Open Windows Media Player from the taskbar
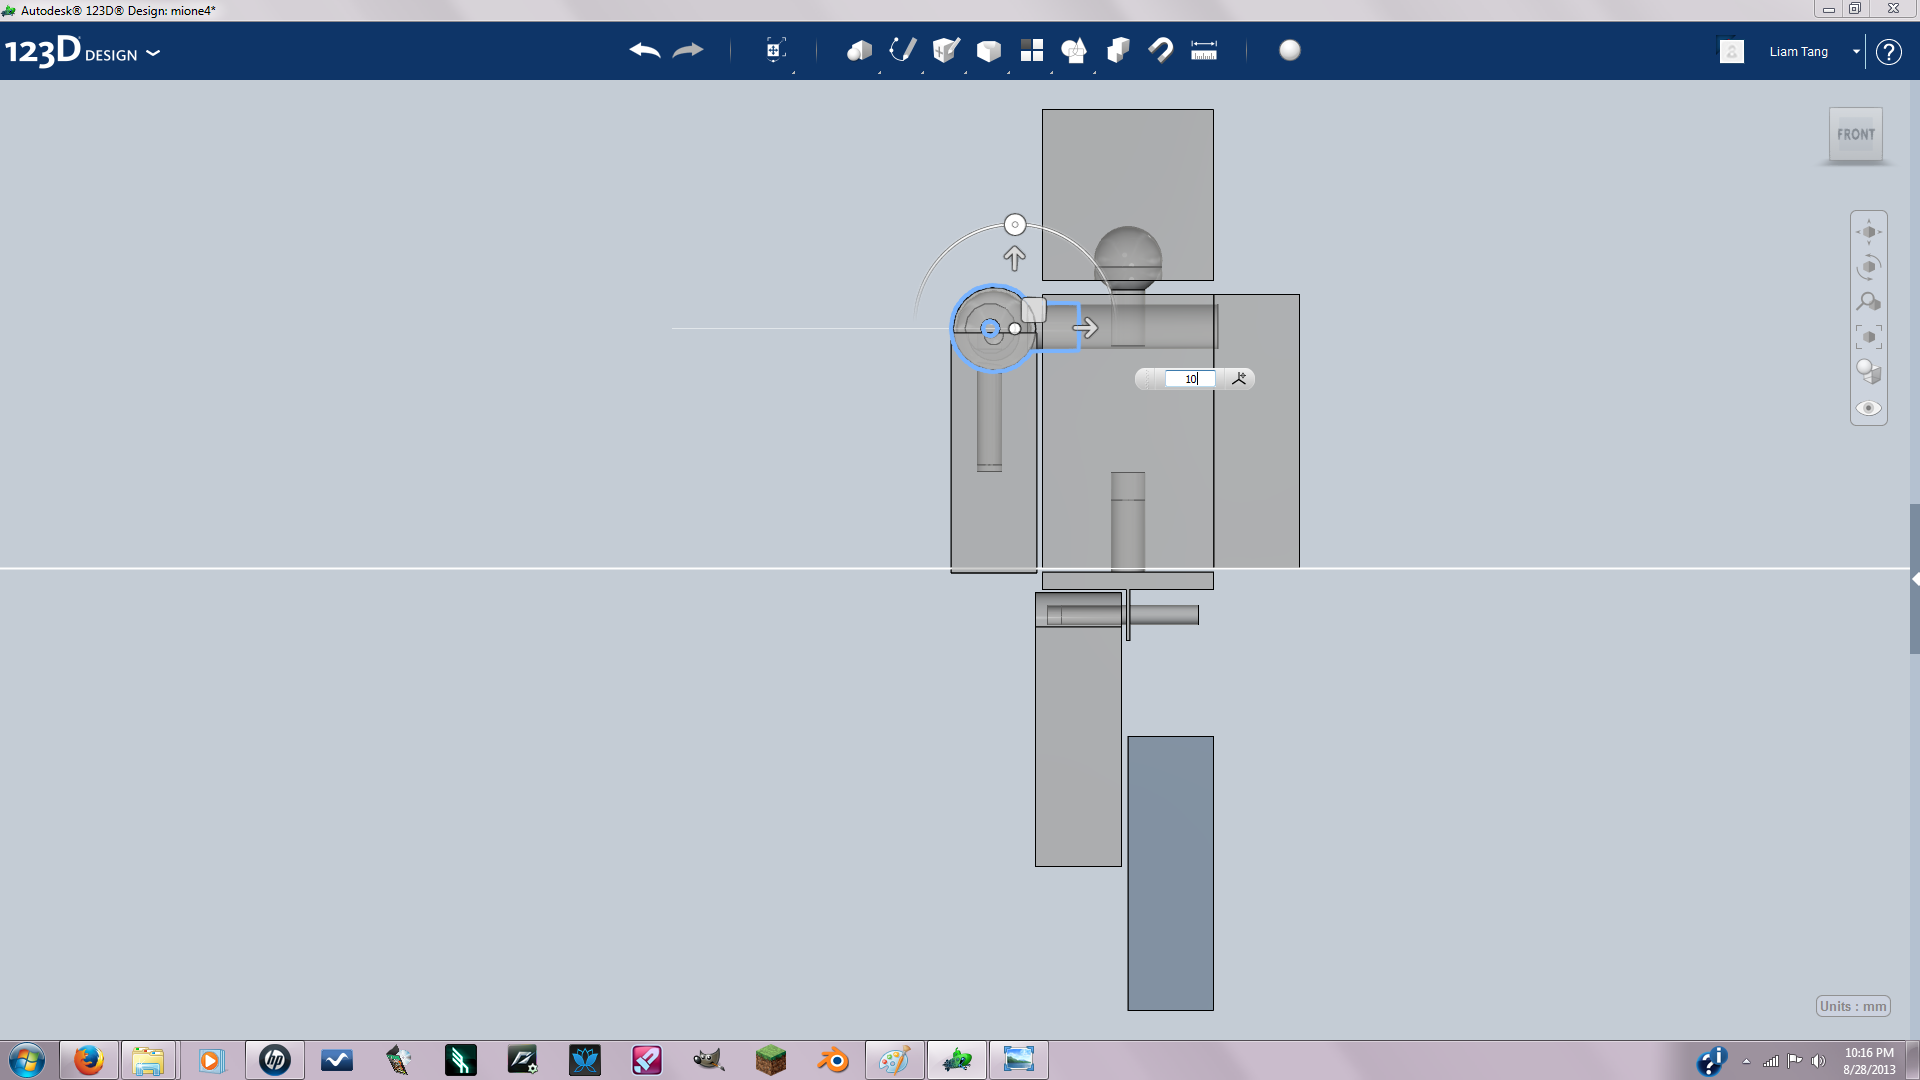Image resolution: width=1920 pixels, height=1080 pixels. pyautogui.click(x=210, y=1060)
